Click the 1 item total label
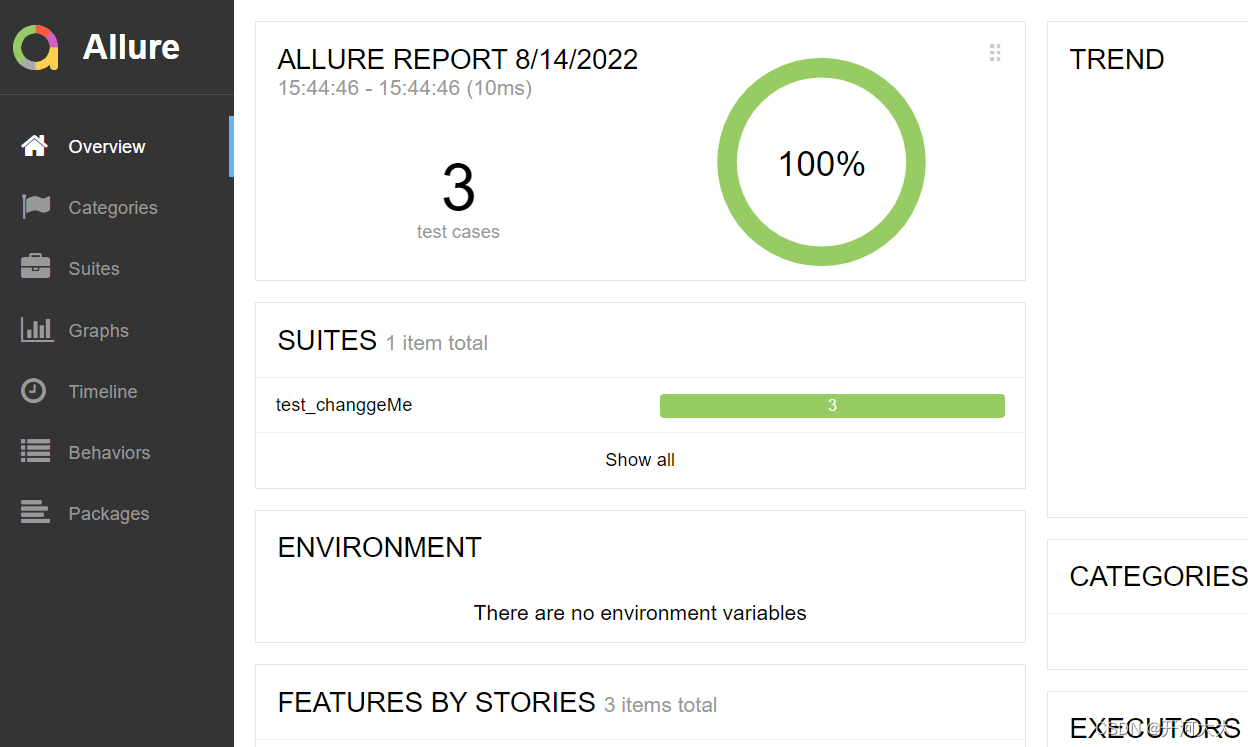The image size is (1248, 747). click(x=437, y=343)
